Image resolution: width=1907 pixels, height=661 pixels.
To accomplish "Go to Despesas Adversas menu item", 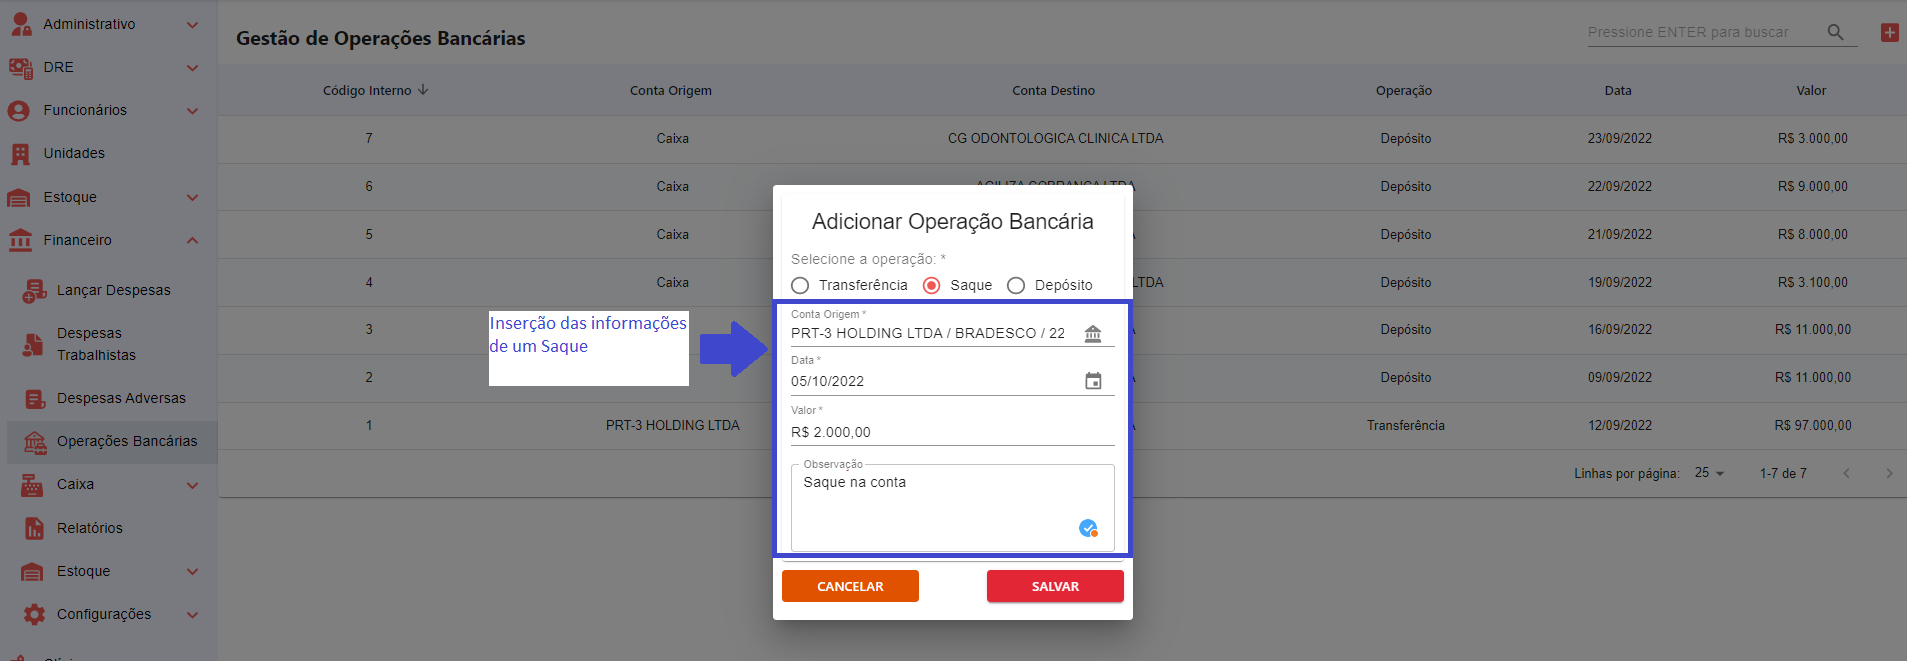I will click(121, 398).
